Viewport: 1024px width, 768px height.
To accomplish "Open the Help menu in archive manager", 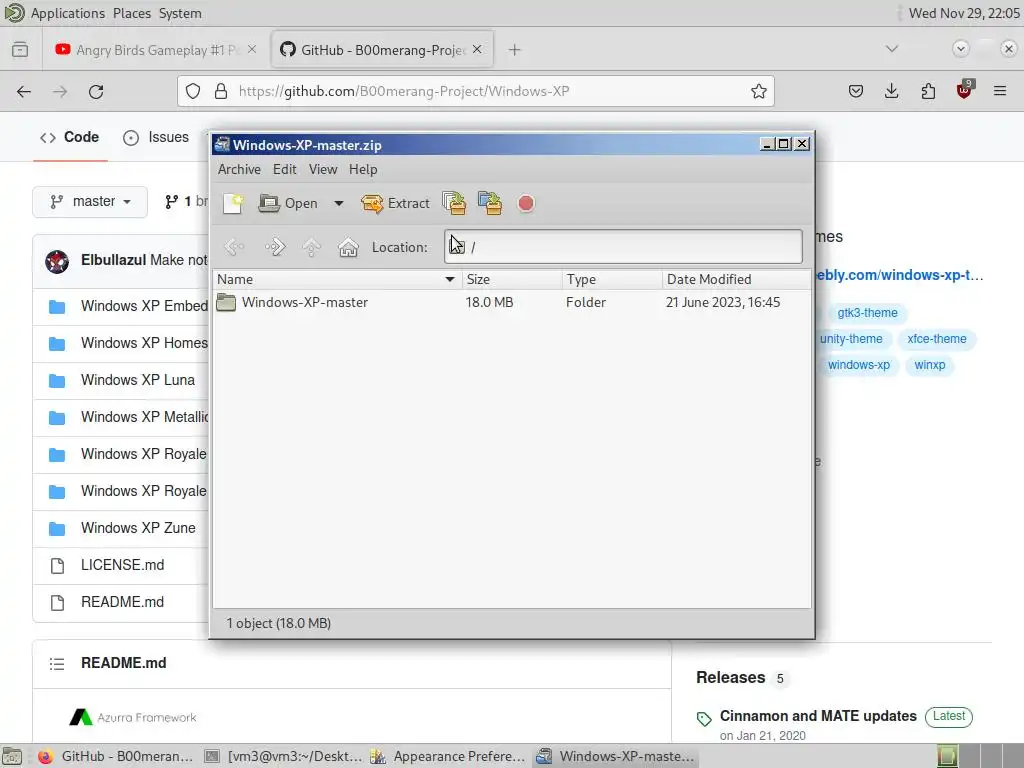I will pyautogui.click(x=363, y=169).
